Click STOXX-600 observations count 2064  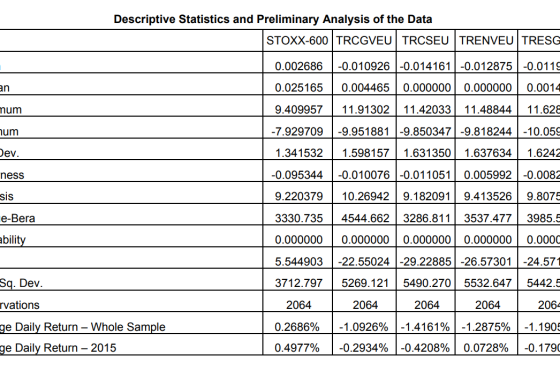pos(299,305)
